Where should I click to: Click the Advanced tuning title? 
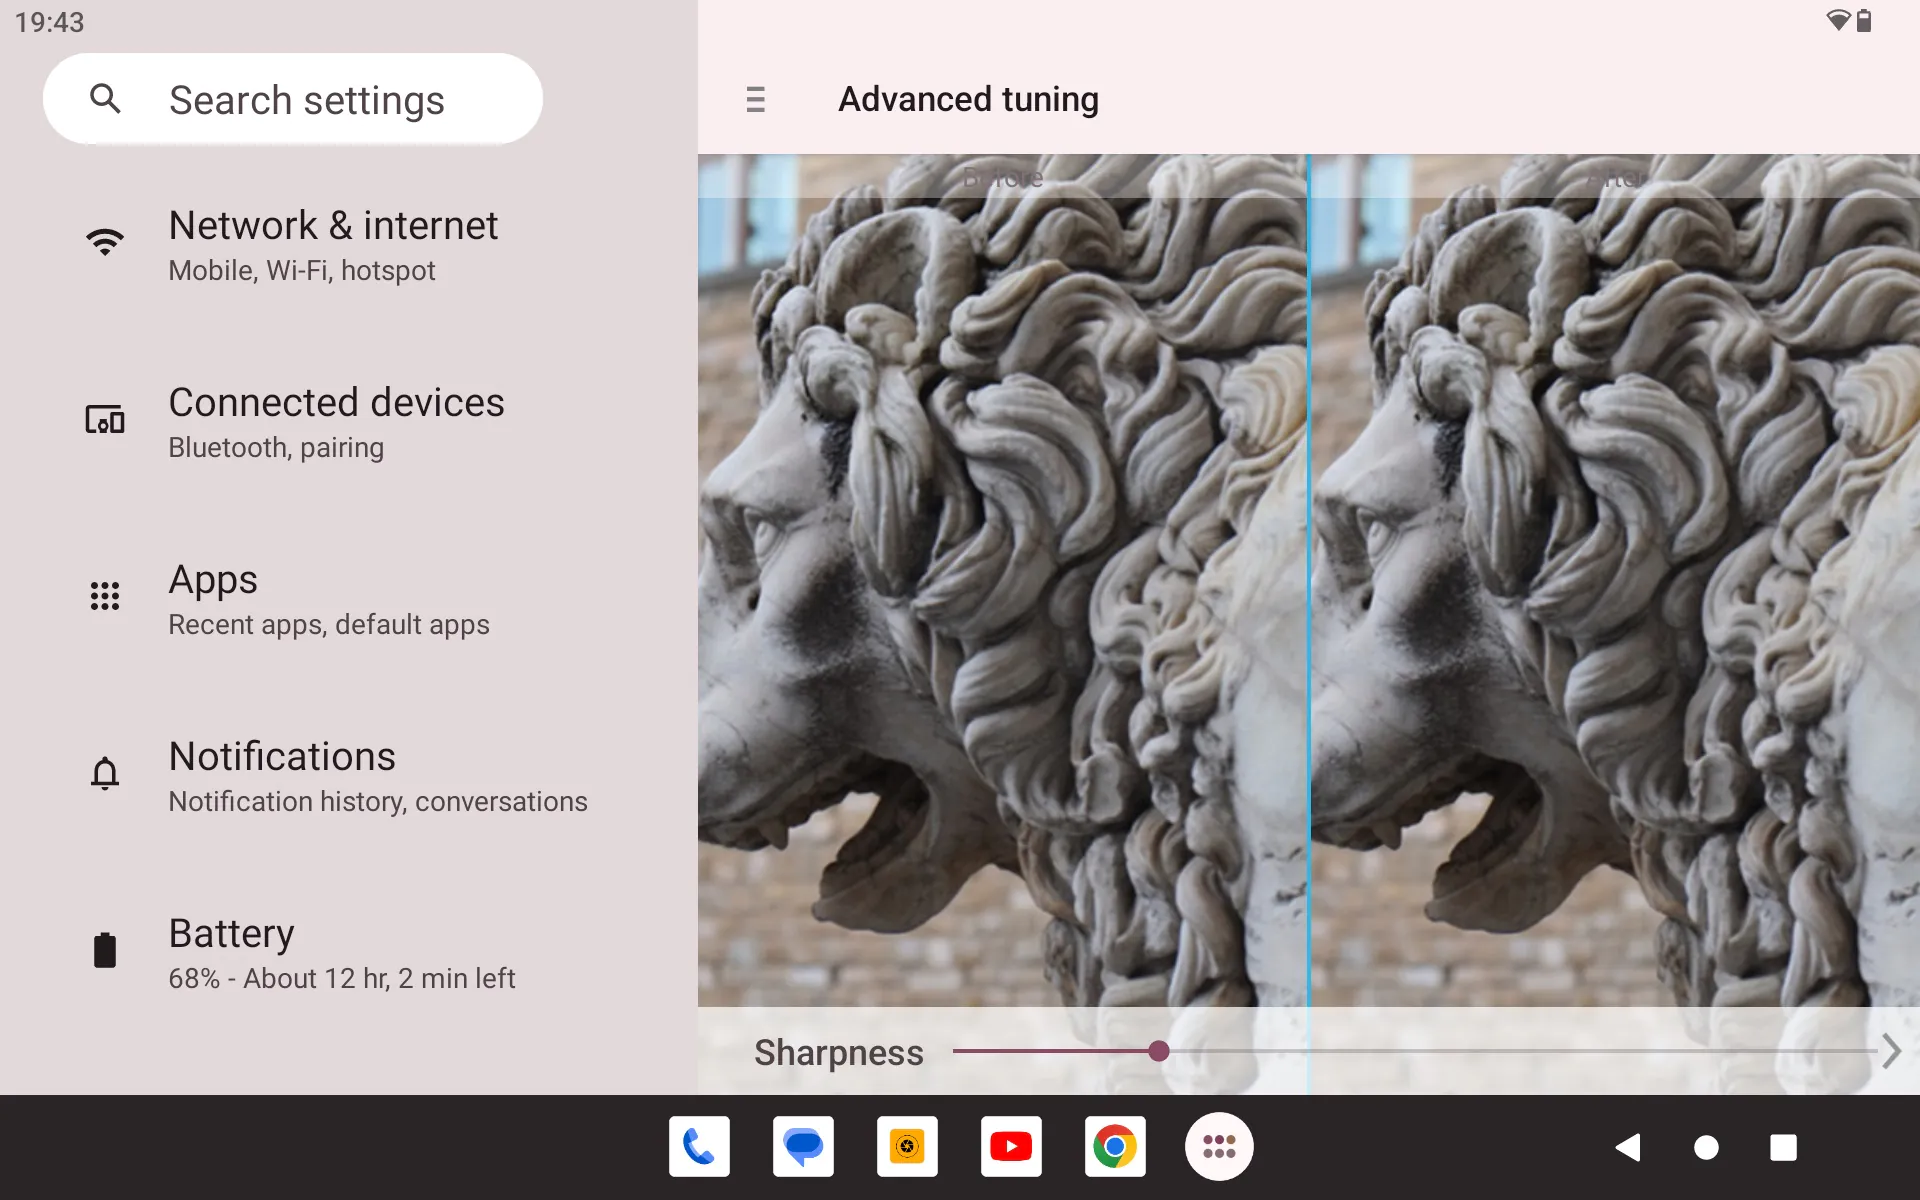[968, 99]
